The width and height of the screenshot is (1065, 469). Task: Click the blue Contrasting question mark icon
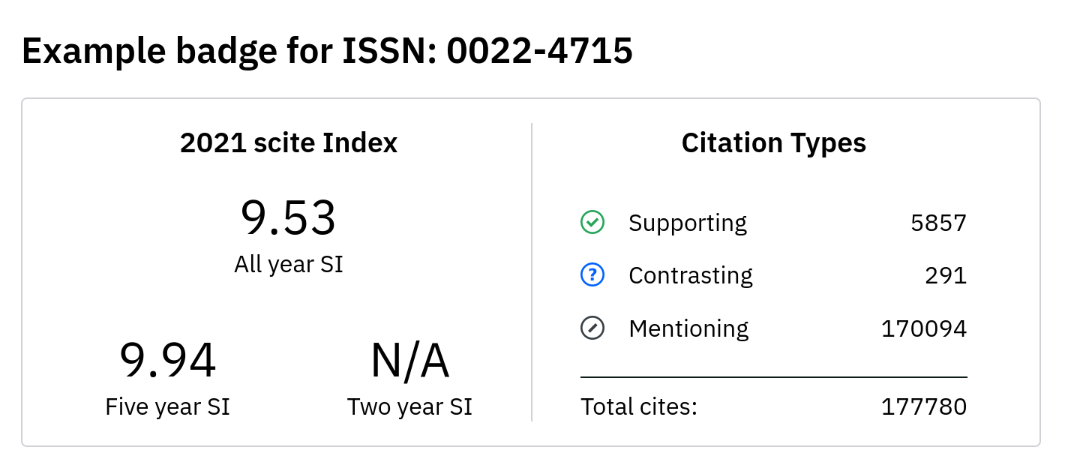coord(592,276)
